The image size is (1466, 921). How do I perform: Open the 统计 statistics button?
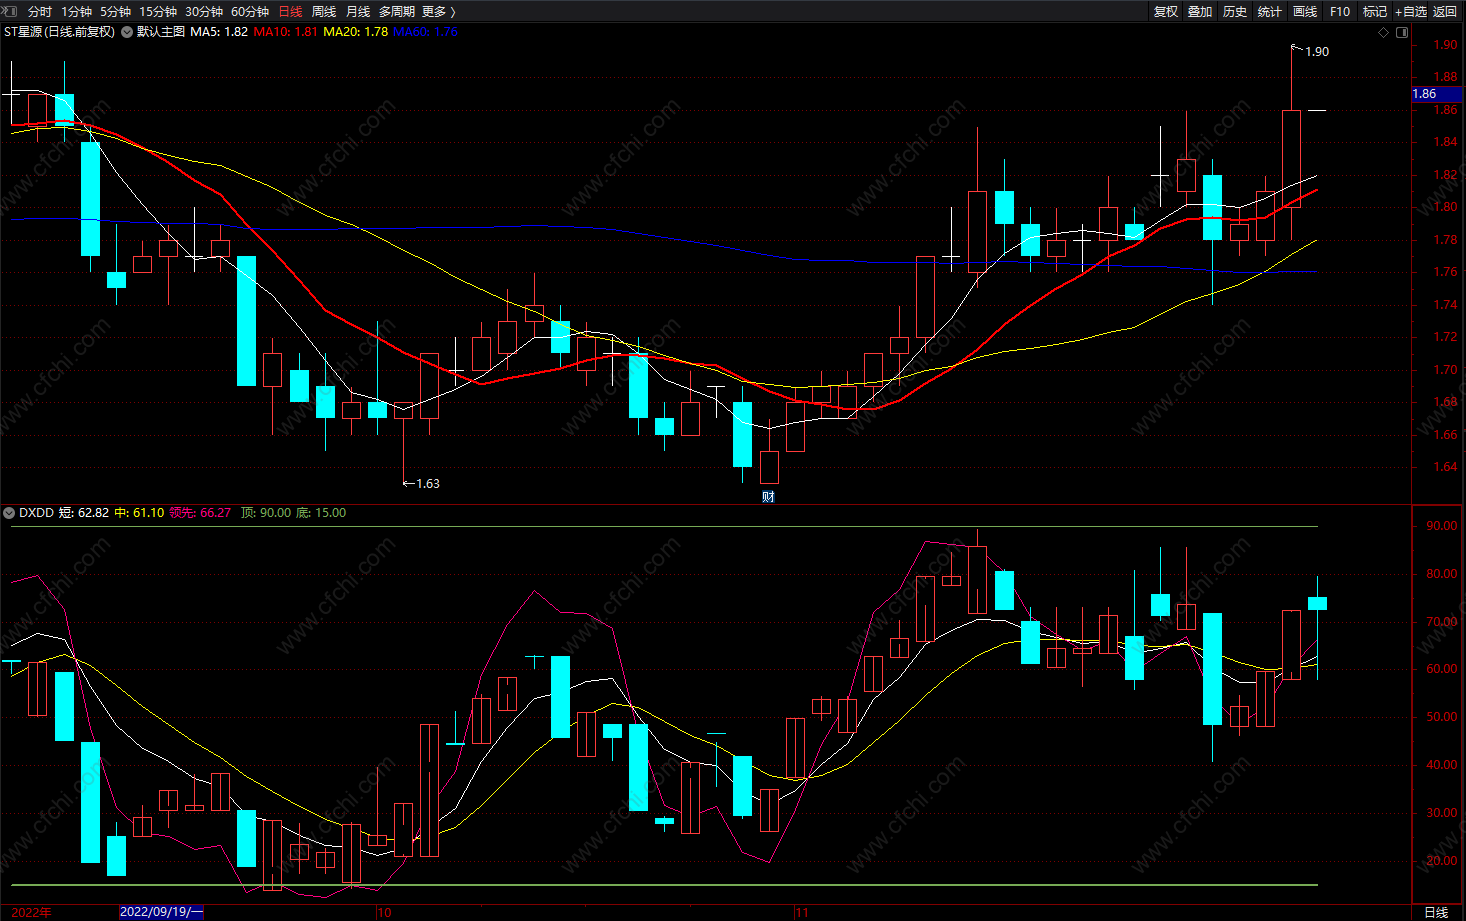pos(1270,11)
